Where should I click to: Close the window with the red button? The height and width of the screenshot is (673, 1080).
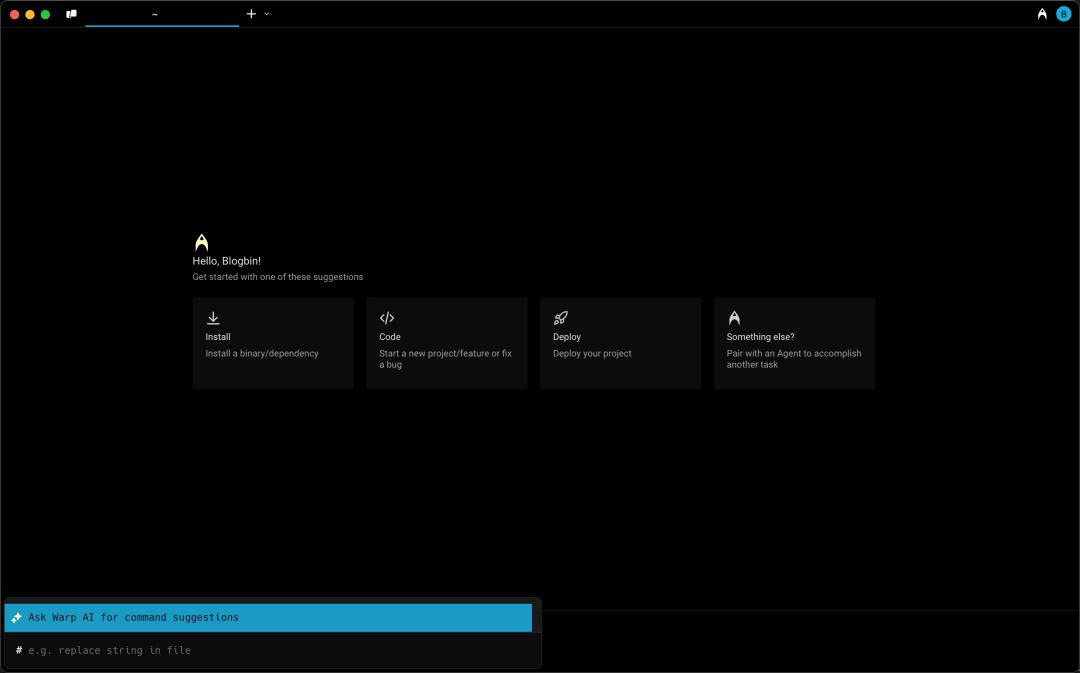(14, 14)
